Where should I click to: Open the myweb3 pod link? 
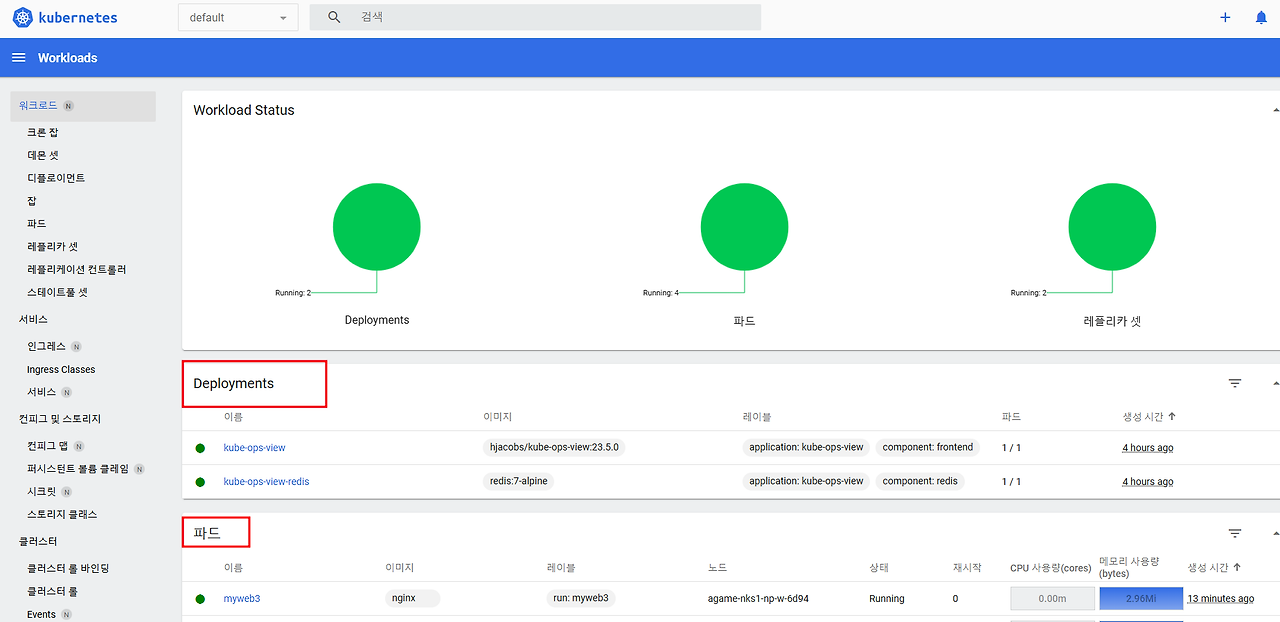[242, 598]
